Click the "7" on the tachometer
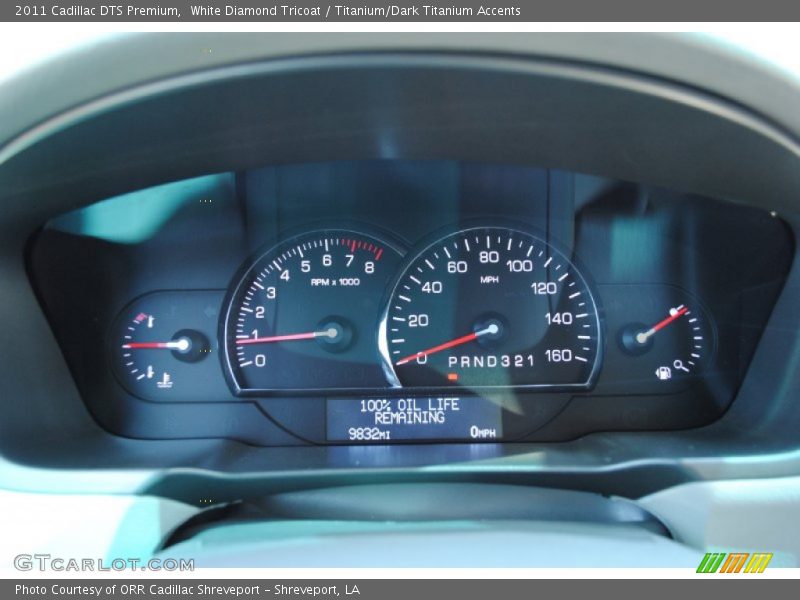Viewport: 800px width, 600px height. [x=349, y=261]
